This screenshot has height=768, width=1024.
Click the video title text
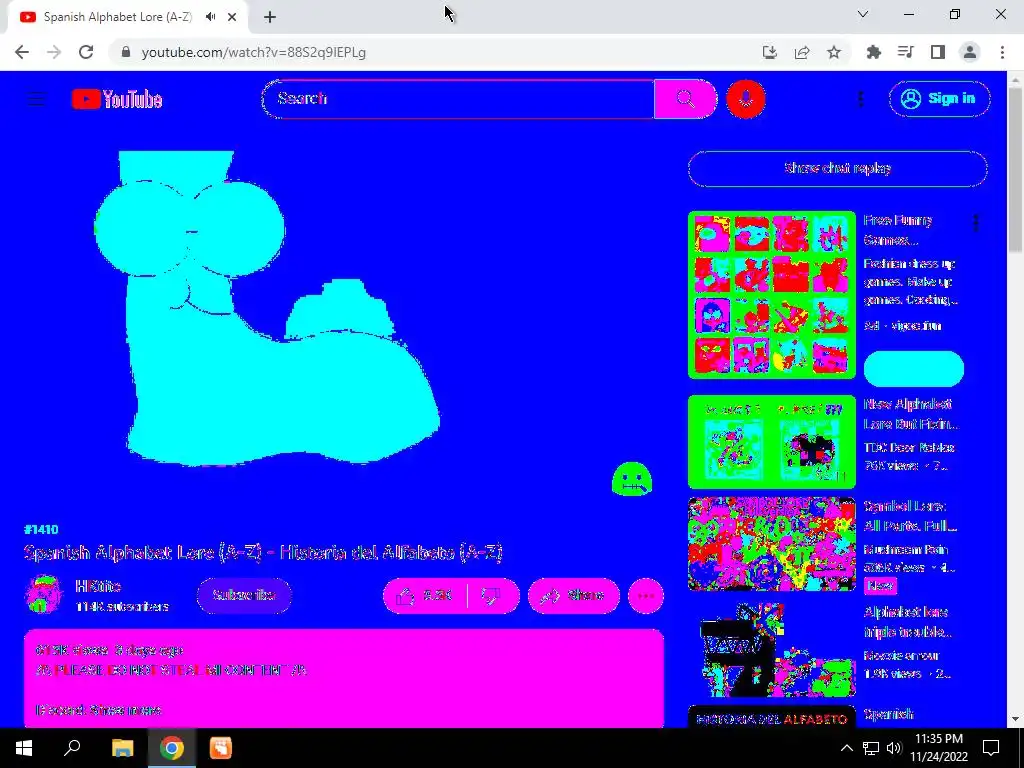263,553
